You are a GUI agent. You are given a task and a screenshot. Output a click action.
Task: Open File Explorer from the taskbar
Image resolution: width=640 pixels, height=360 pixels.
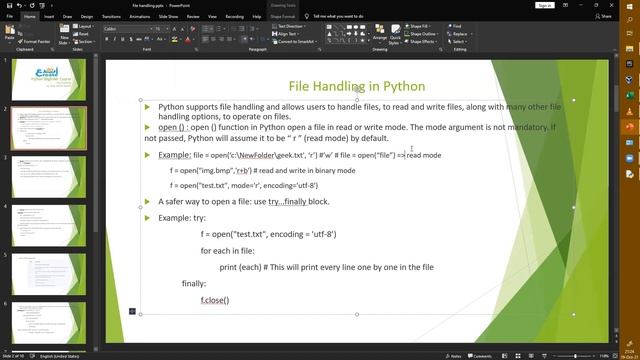629,49
